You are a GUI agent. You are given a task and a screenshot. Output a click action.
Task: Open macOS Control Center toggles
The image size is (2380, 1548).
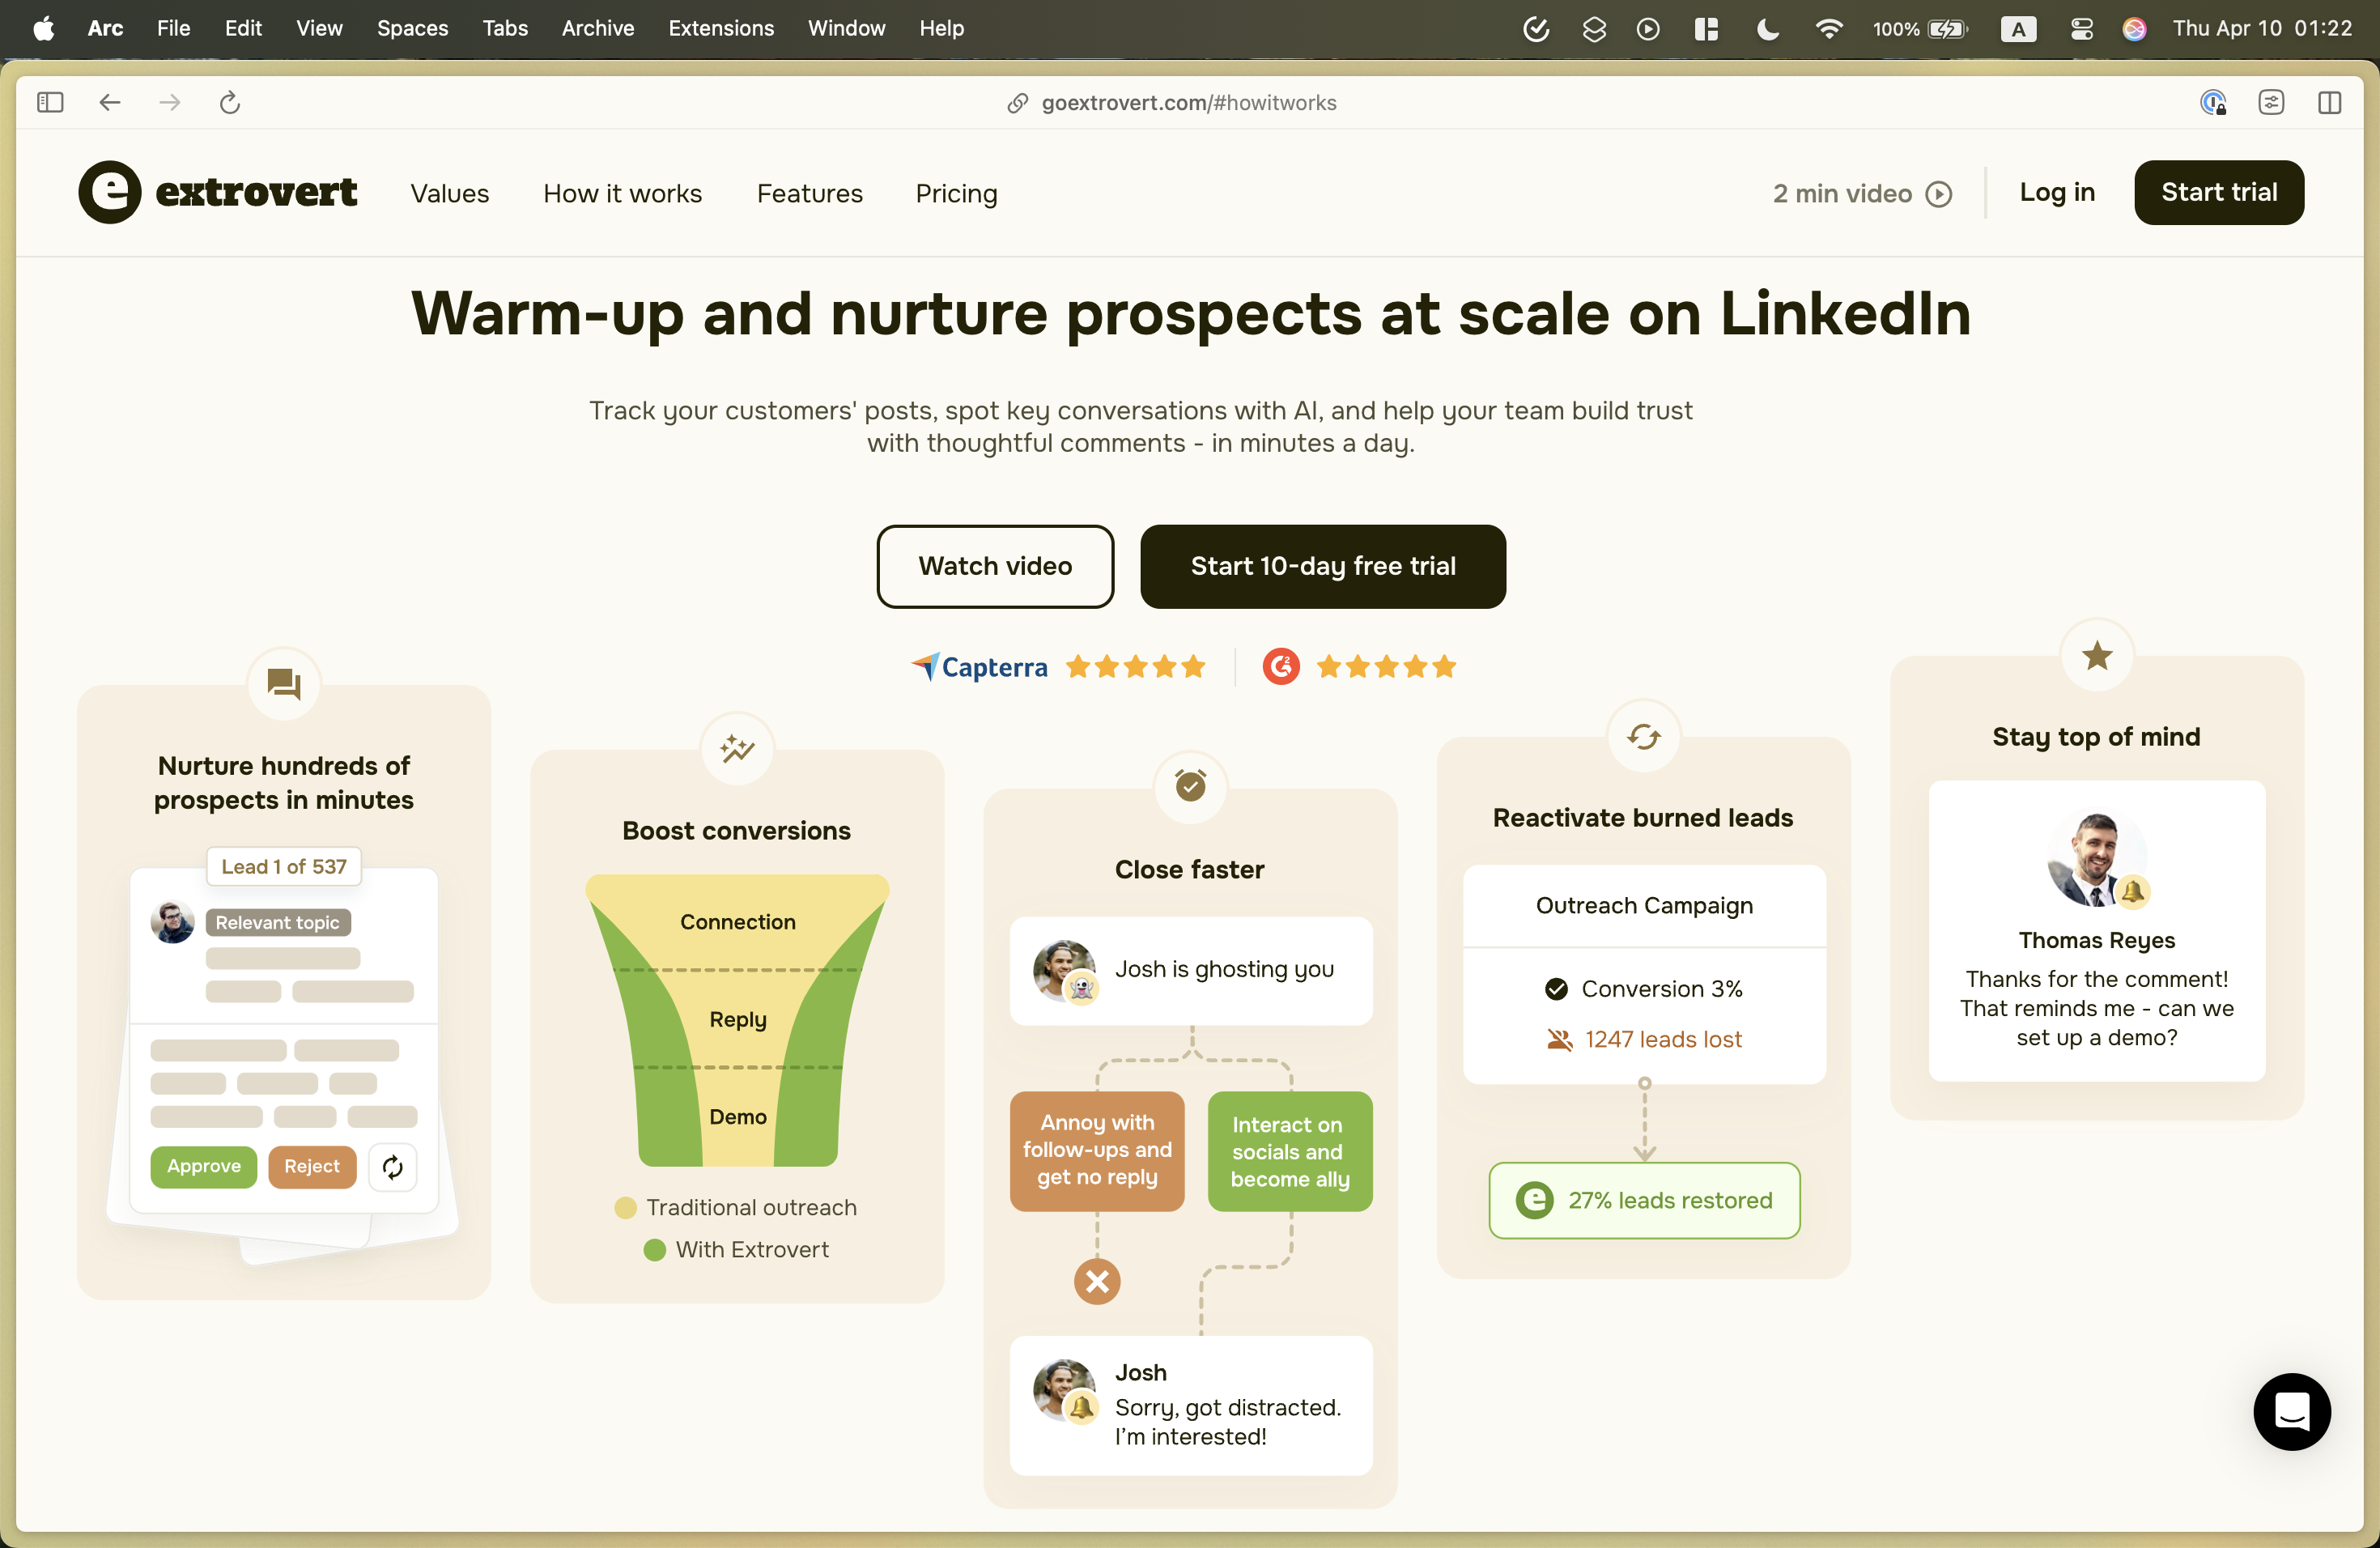[x=2081, y=28]
